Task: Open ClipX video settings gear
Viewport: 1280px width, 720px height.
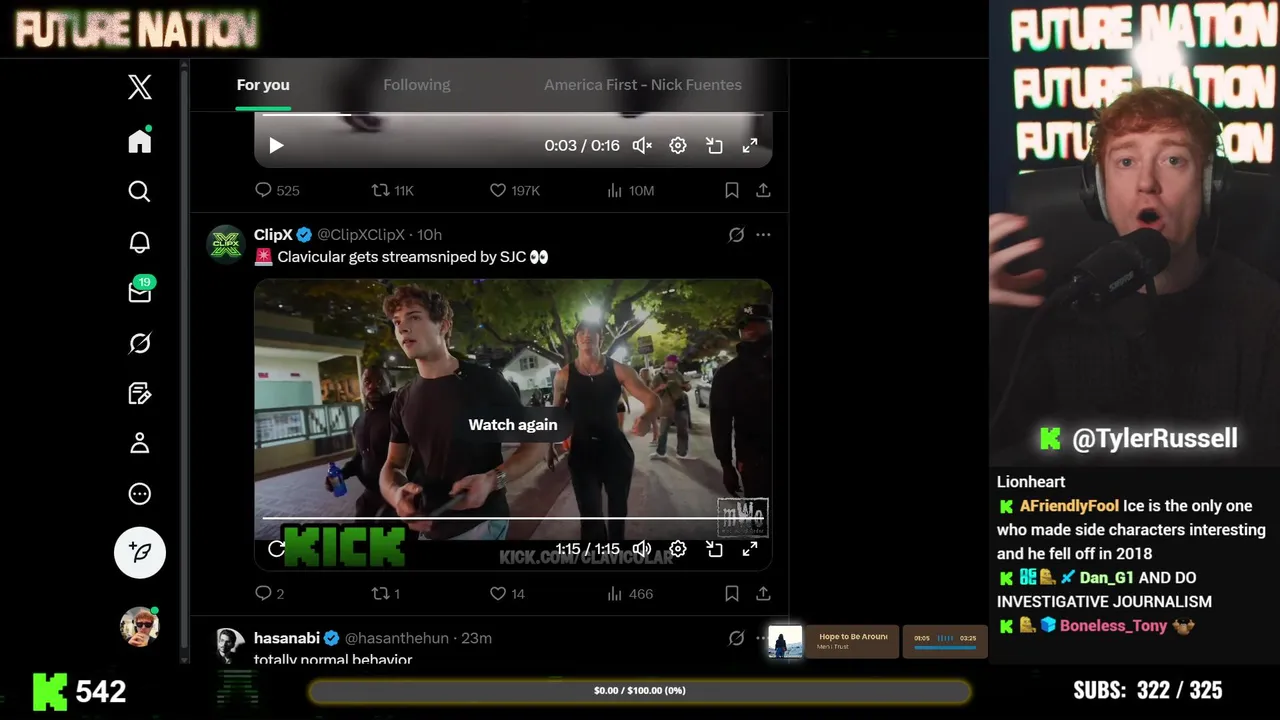Action: 678,549
